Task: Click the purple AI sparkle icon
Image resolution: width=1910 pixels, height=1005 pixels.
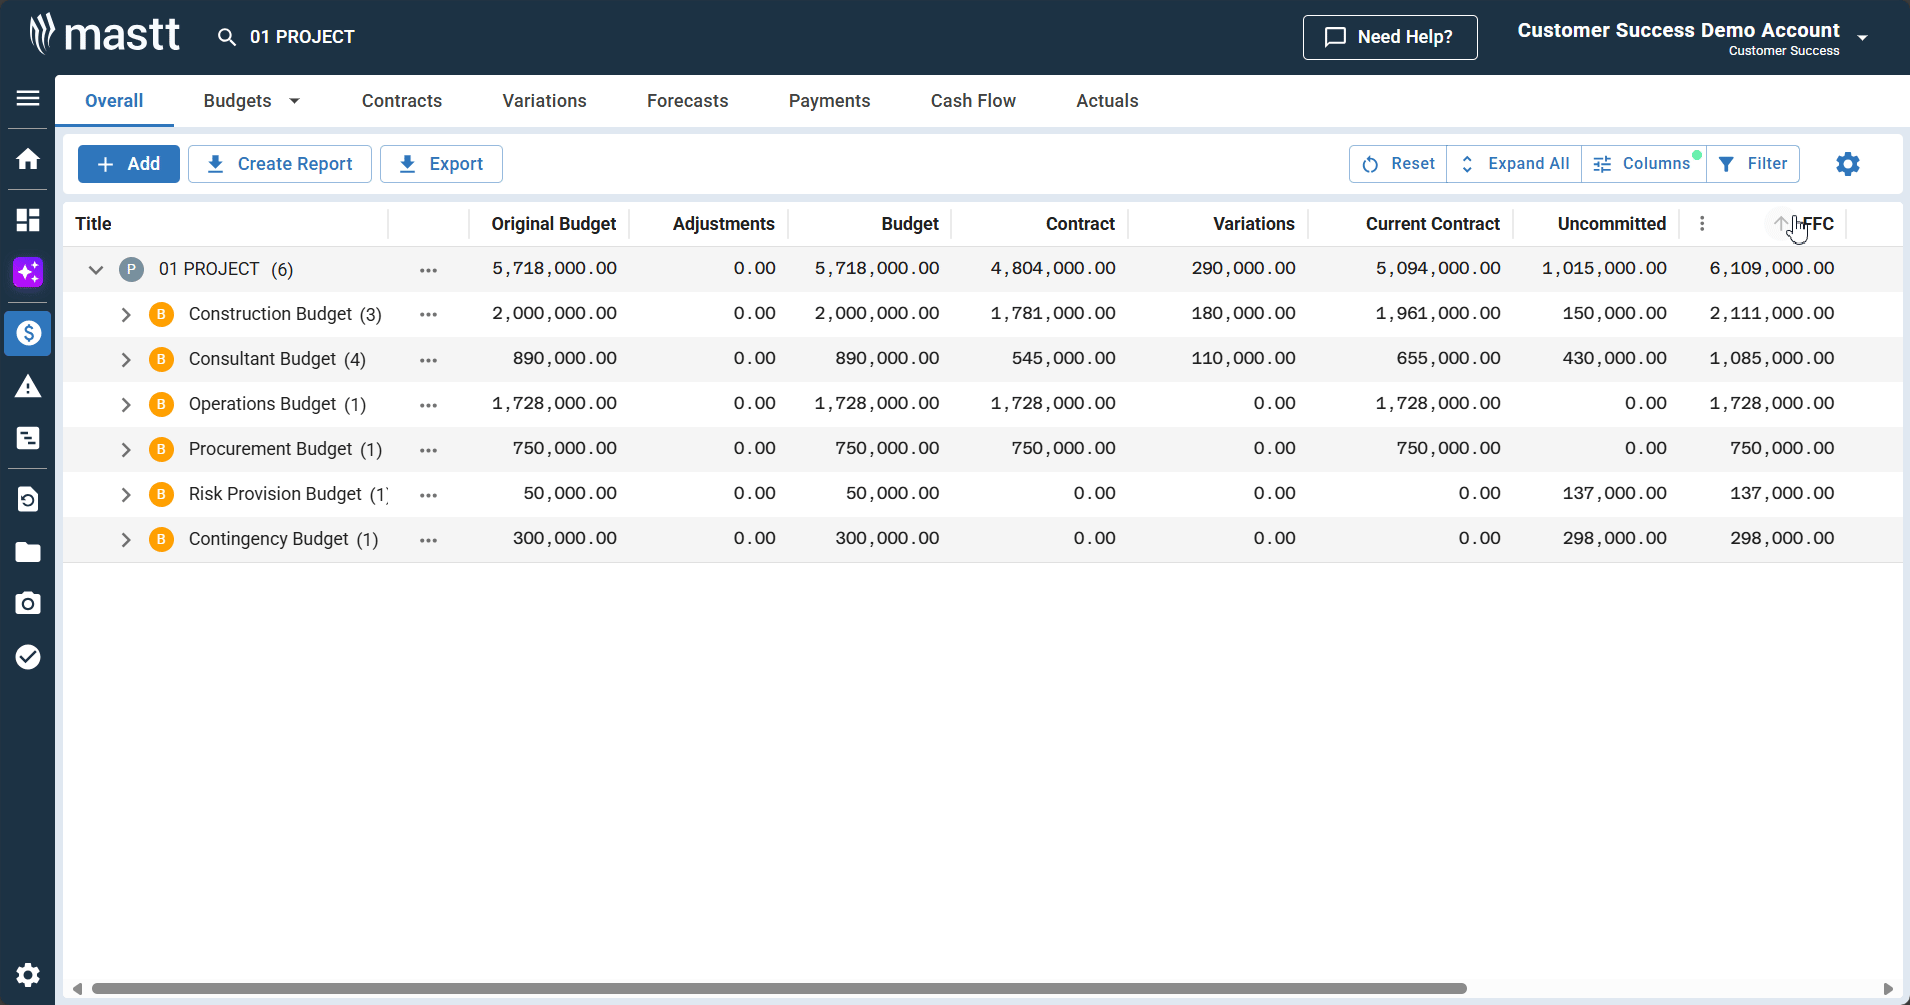Action: (28, 272)
